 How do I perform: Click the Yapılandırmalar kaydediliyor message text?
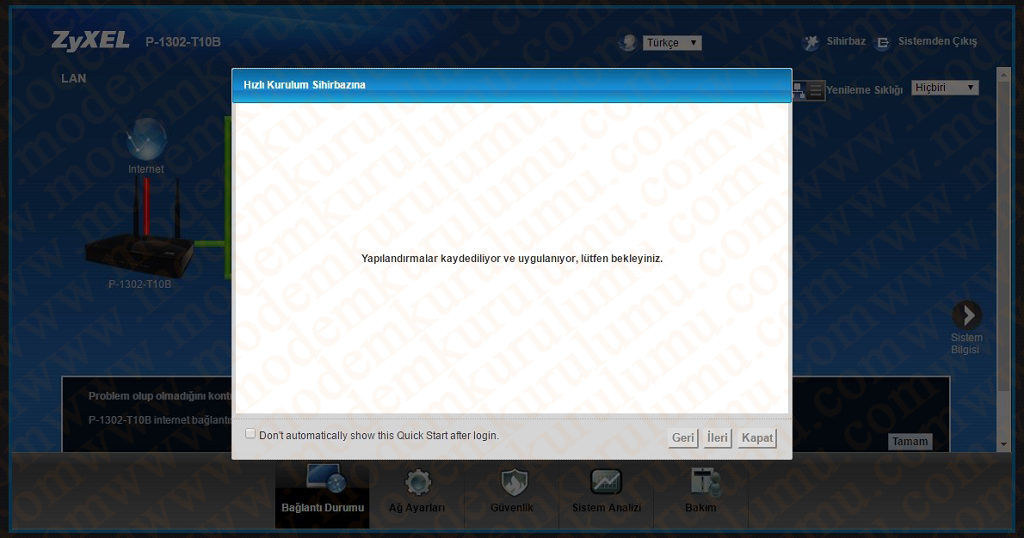pos(512,259)
